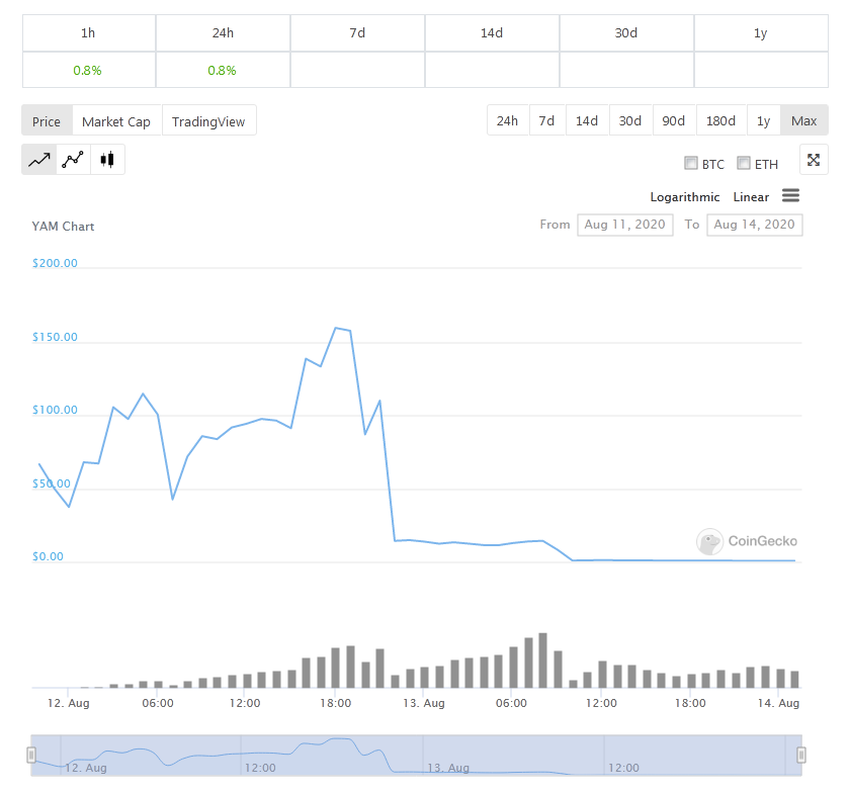
Task: Switch the scale to Logarithmic
Action: [684, 197]
